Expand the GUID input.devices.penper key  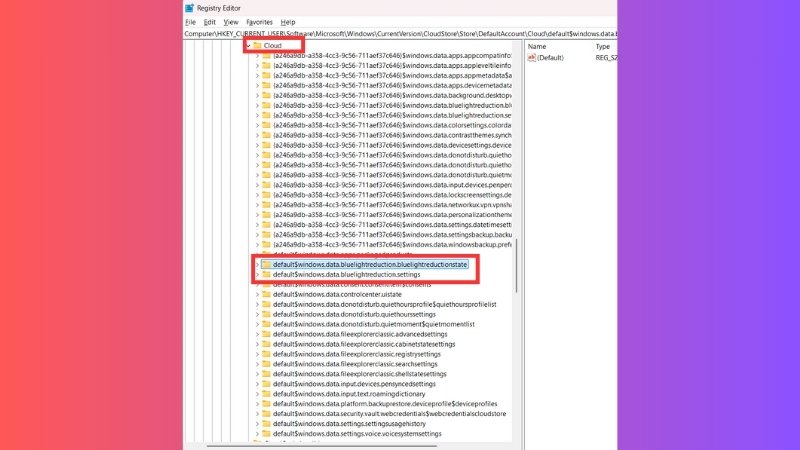[x=257, y=185]
